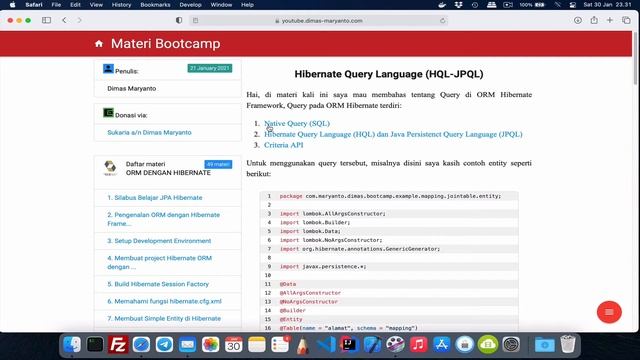Go forward with the Safari forward arrow
This screenshot has height=360, width=640.
point(79,20)
